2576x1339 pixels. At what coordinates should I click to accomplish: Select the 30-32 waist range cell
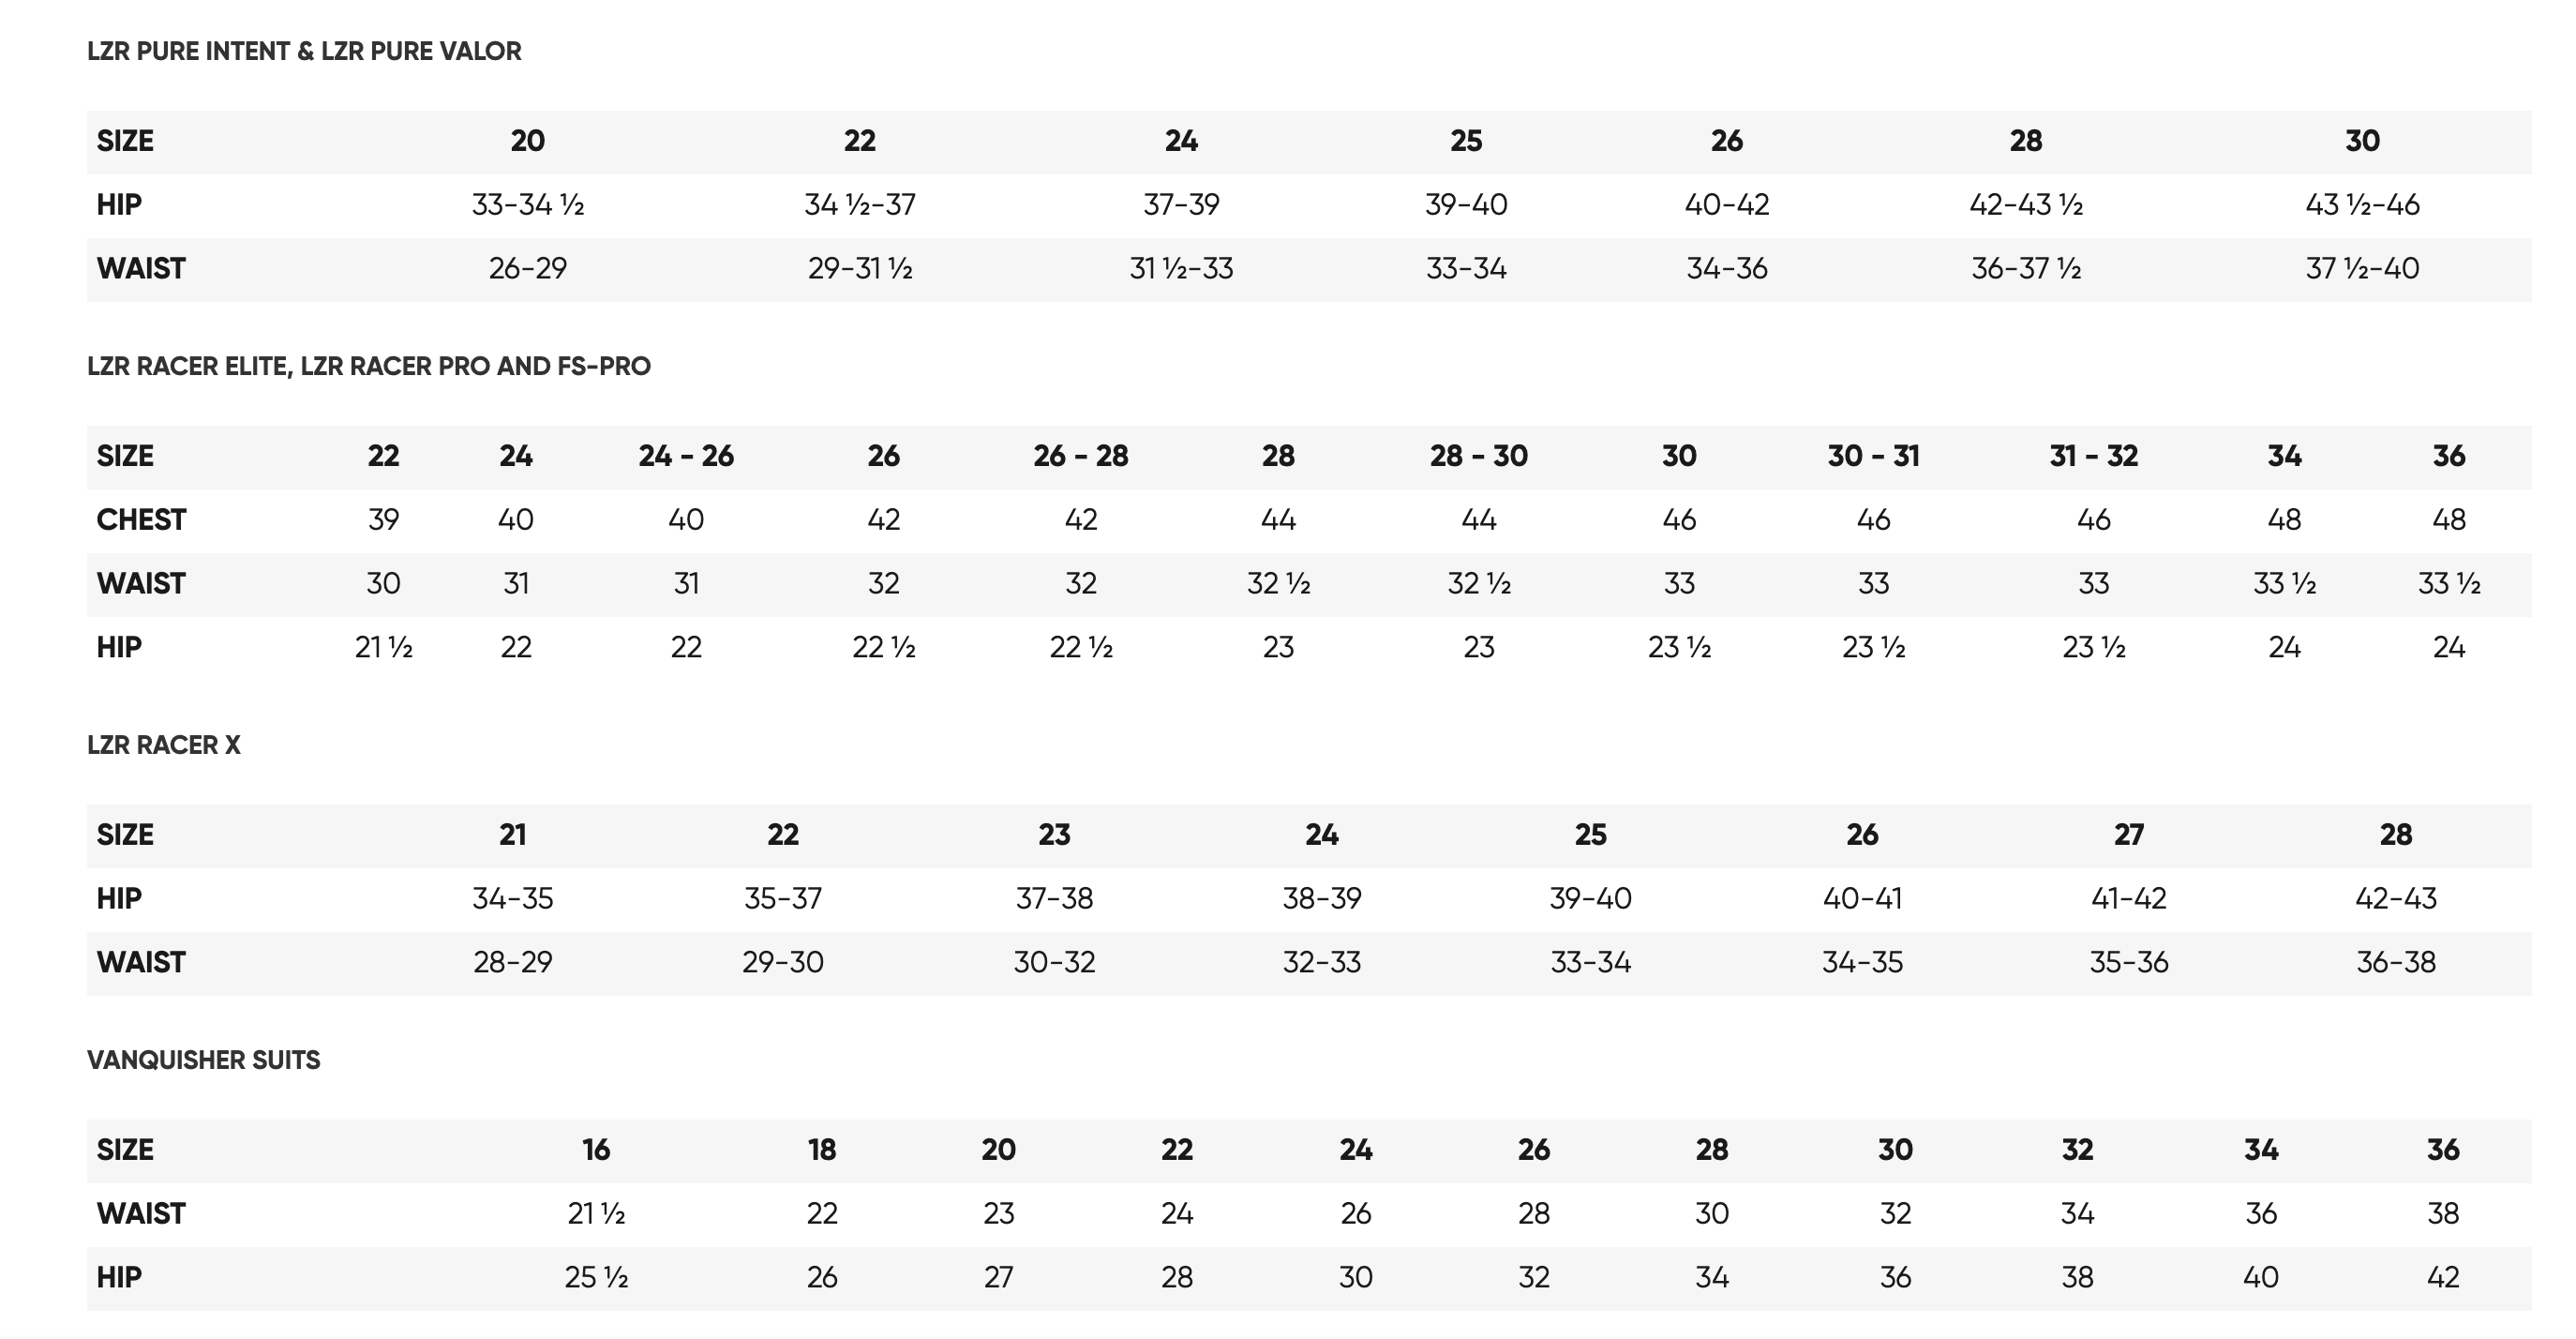pos(1054,962)
